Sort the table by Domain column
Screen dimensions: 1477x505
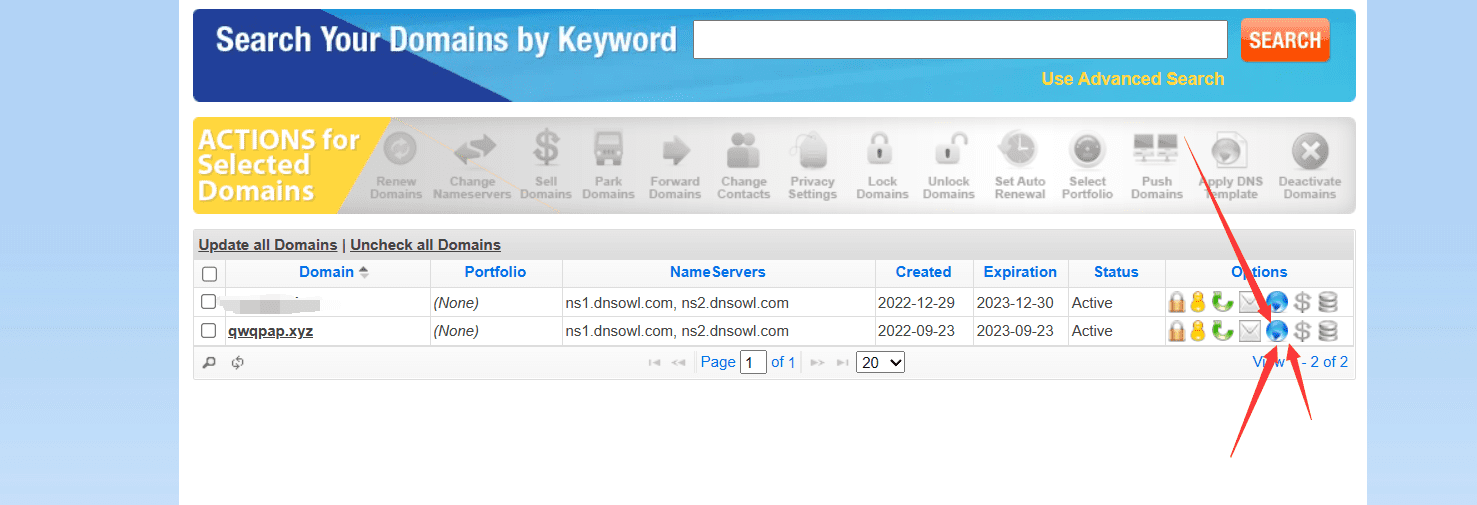tap(327, 272)
